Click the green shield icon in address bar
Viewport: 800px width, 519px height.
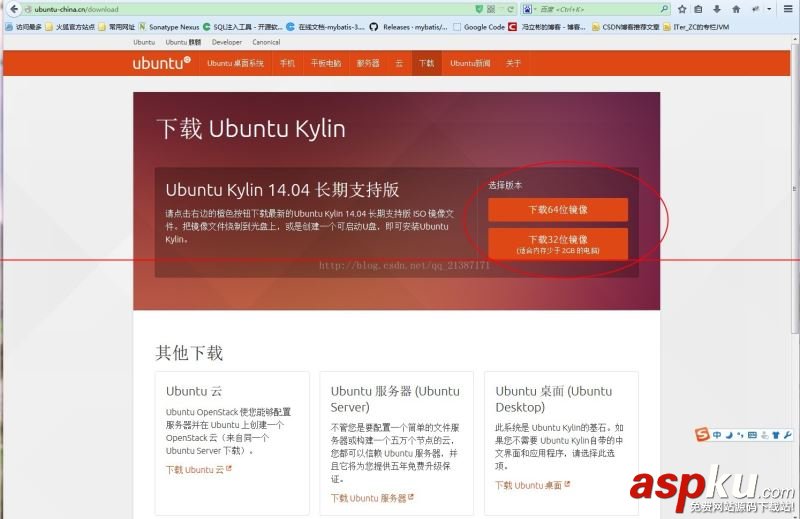click(479, 9)
